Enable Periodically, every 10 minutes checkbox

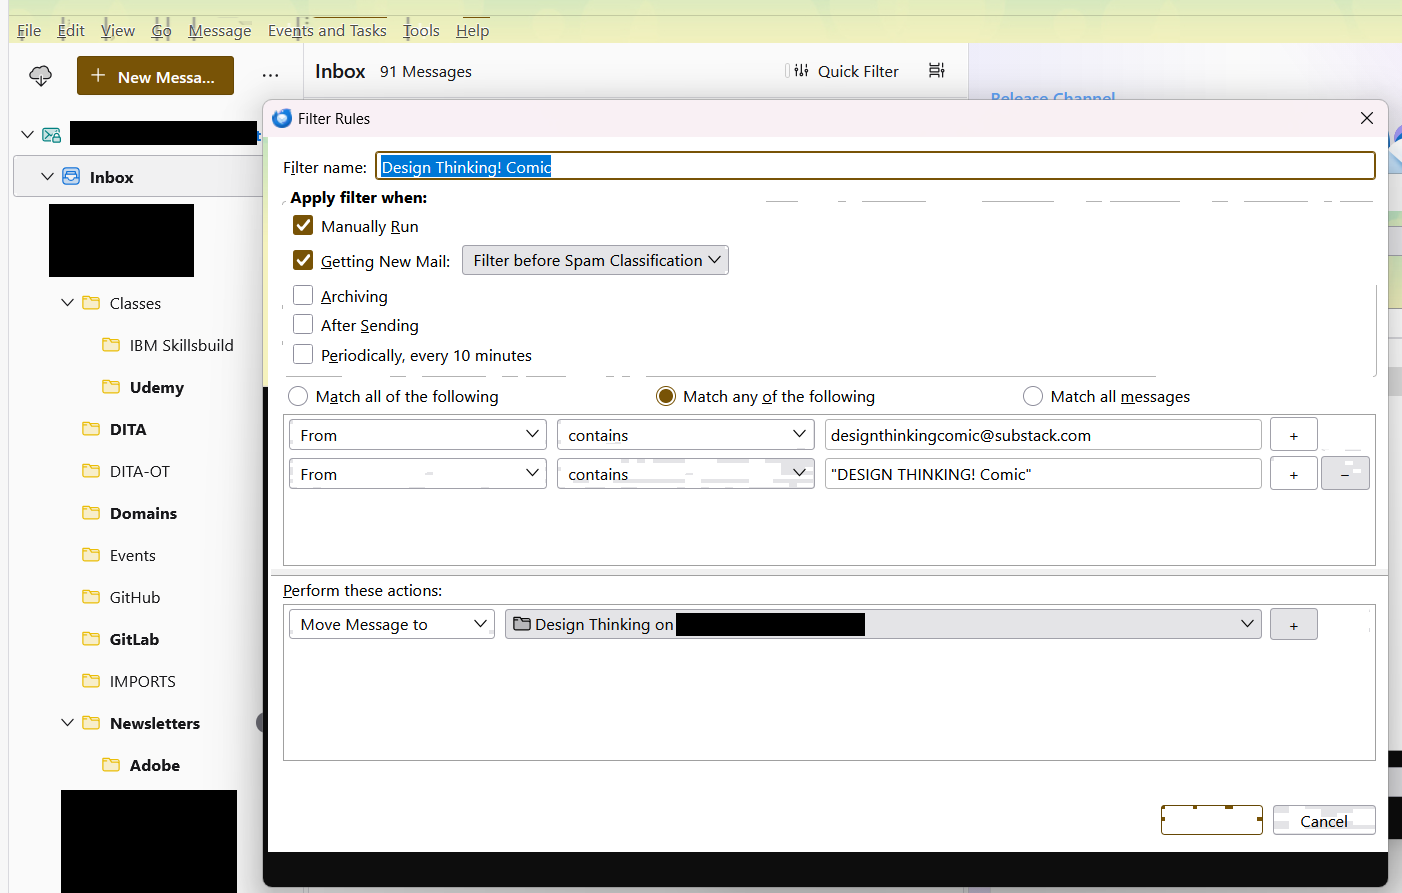click(x=303, y=354)
